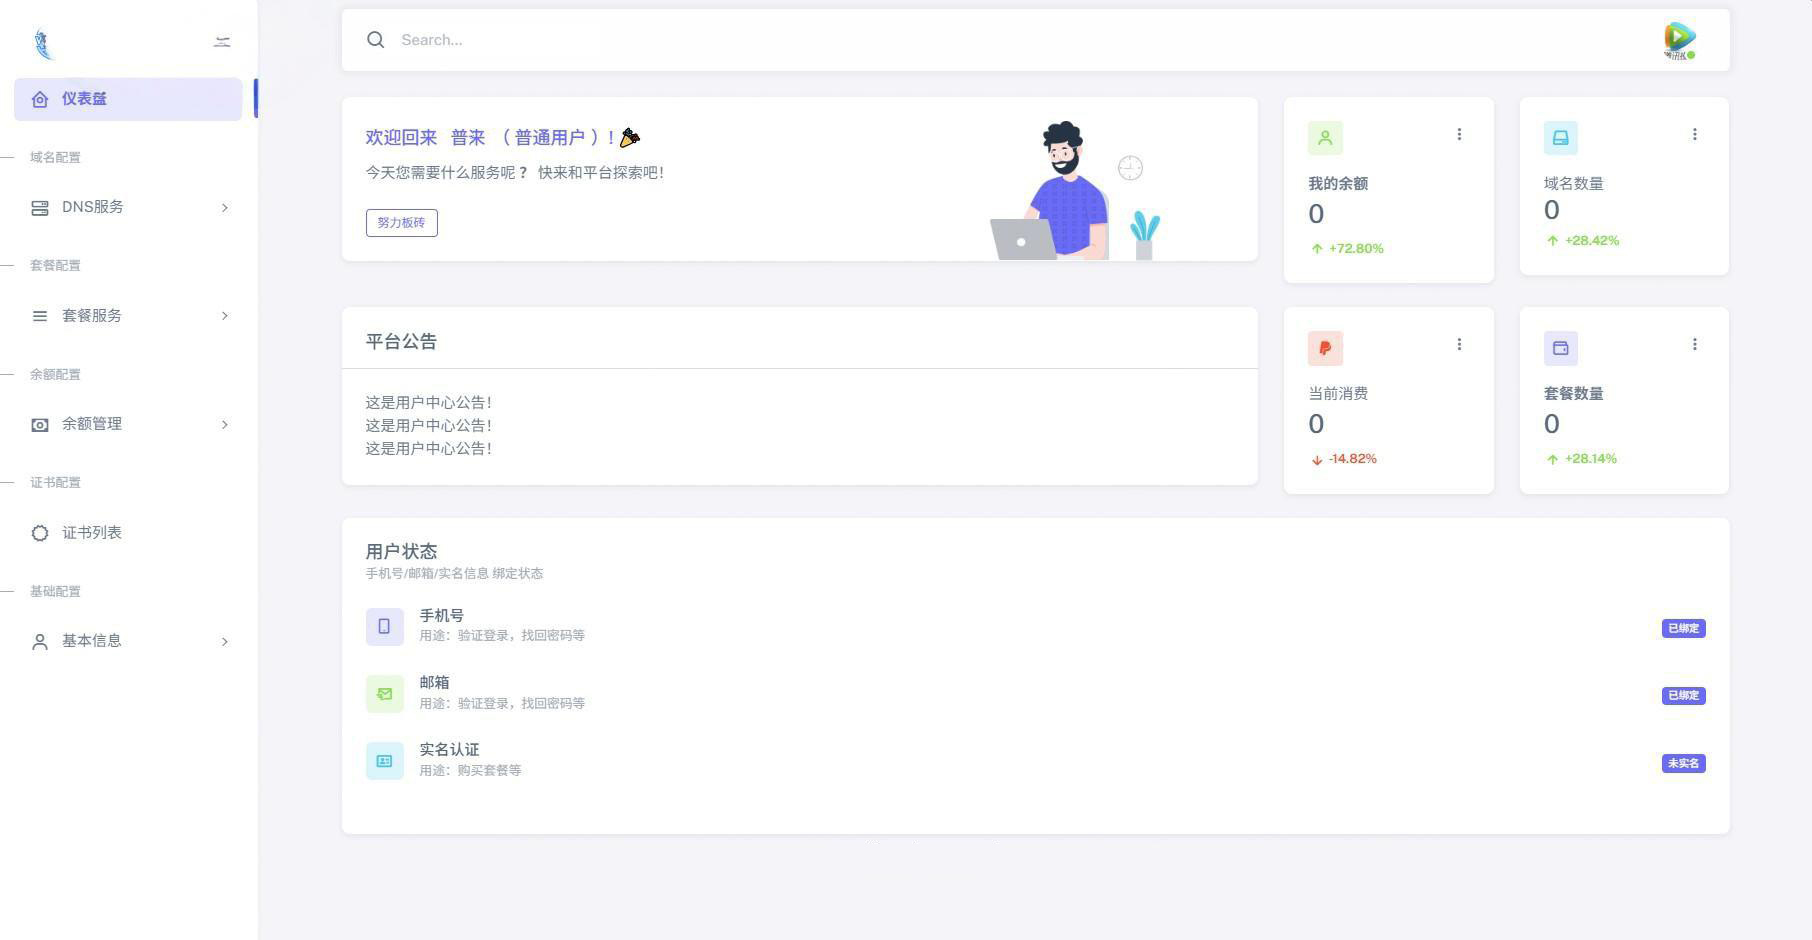
Task: Click the 努力板砖 button
Action: 402,223
